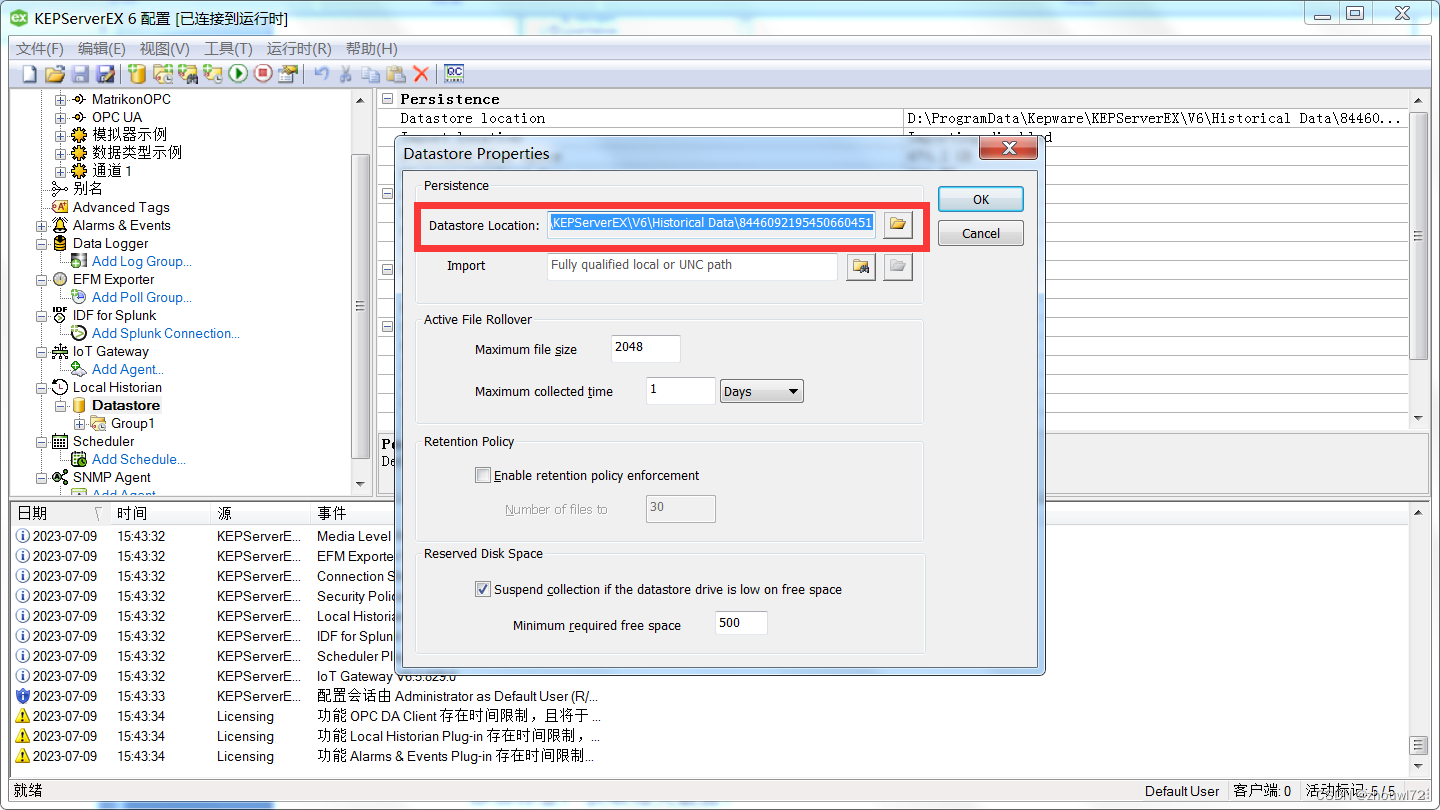Expand the MatrikonOPC tree node
The image size is (1440, 810).
(x=61, y=99)
